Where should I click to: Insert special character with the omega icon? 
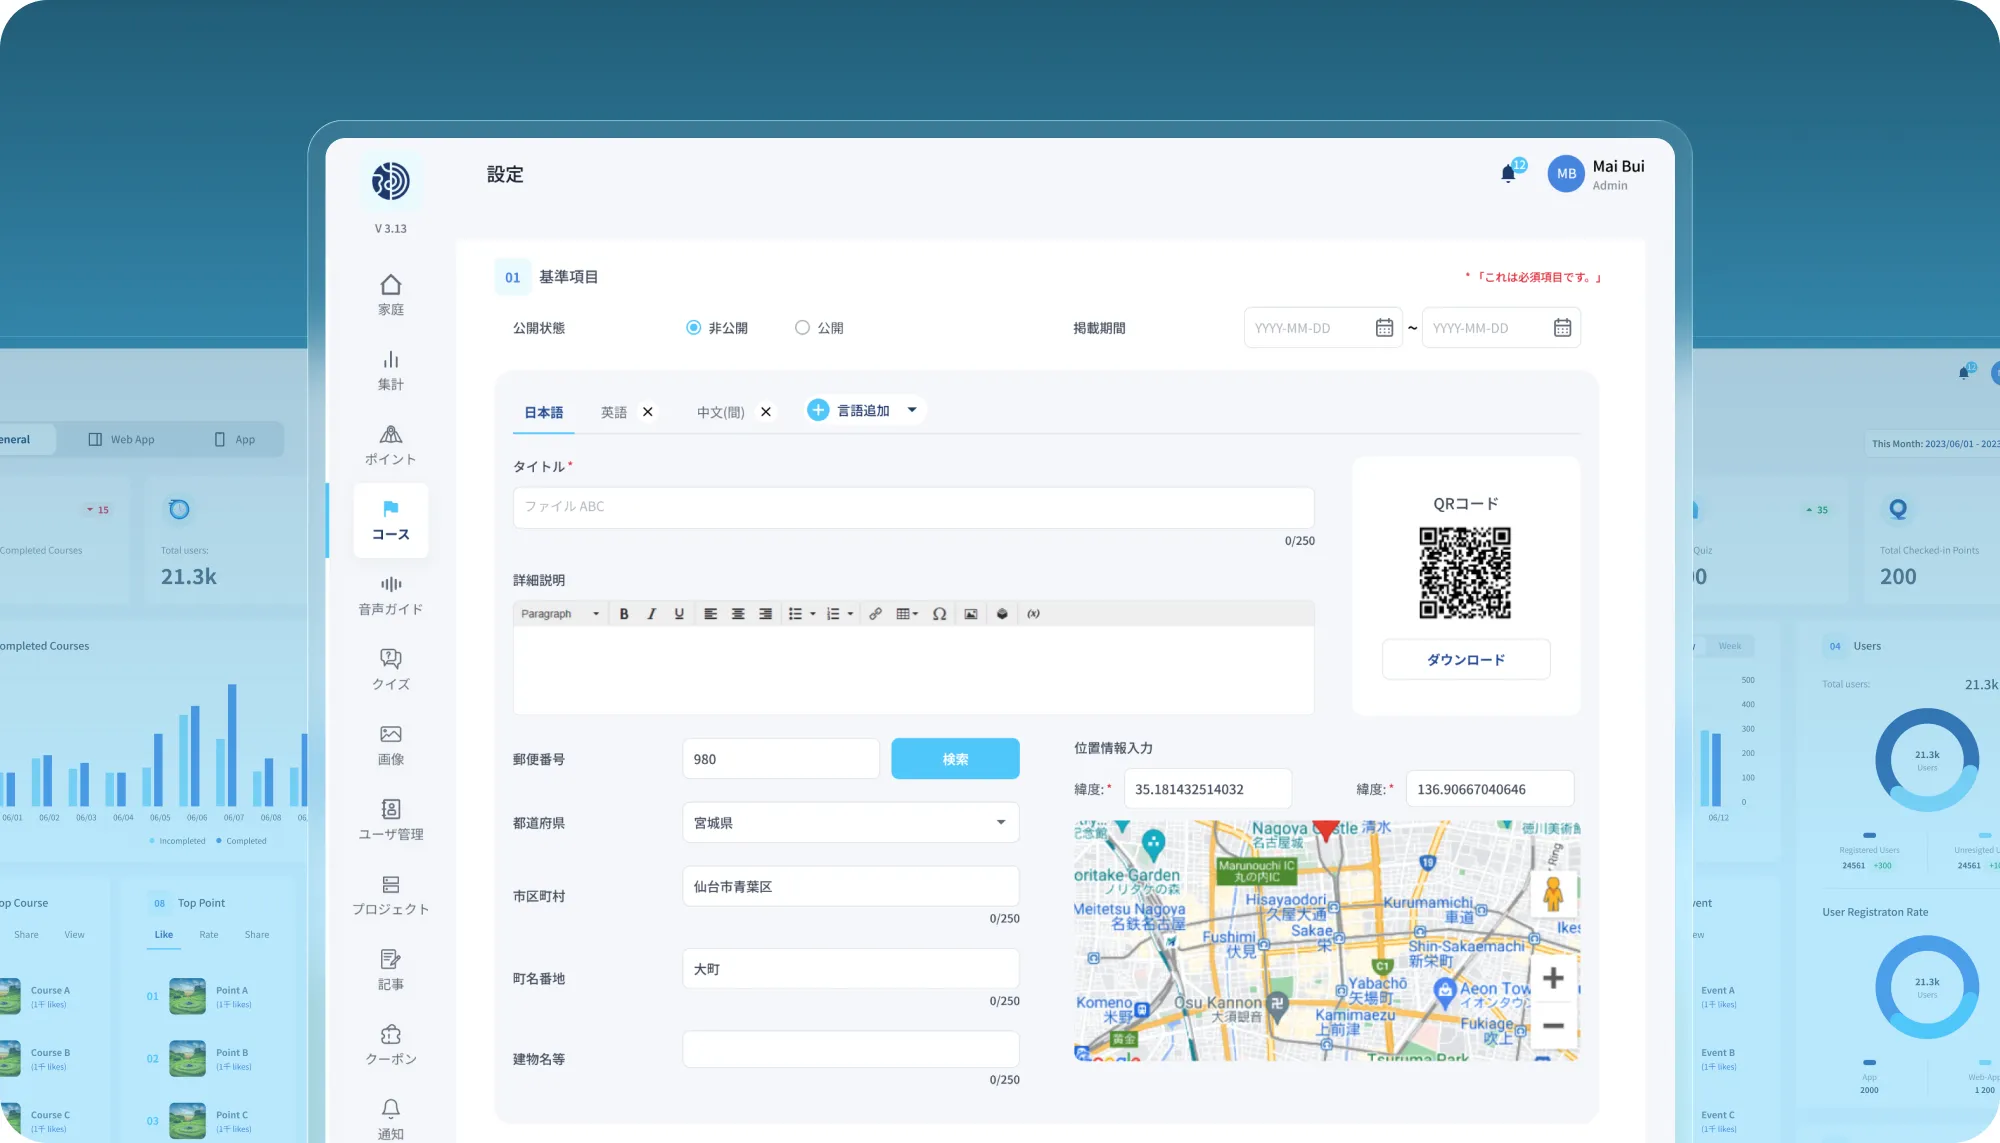pyautogui.click(x=939, y=614)
